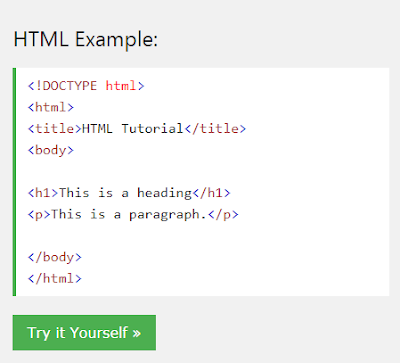400x363 pixels.
Task: Select the red html keyword in DOCTYPE
Action: (121, 86)
